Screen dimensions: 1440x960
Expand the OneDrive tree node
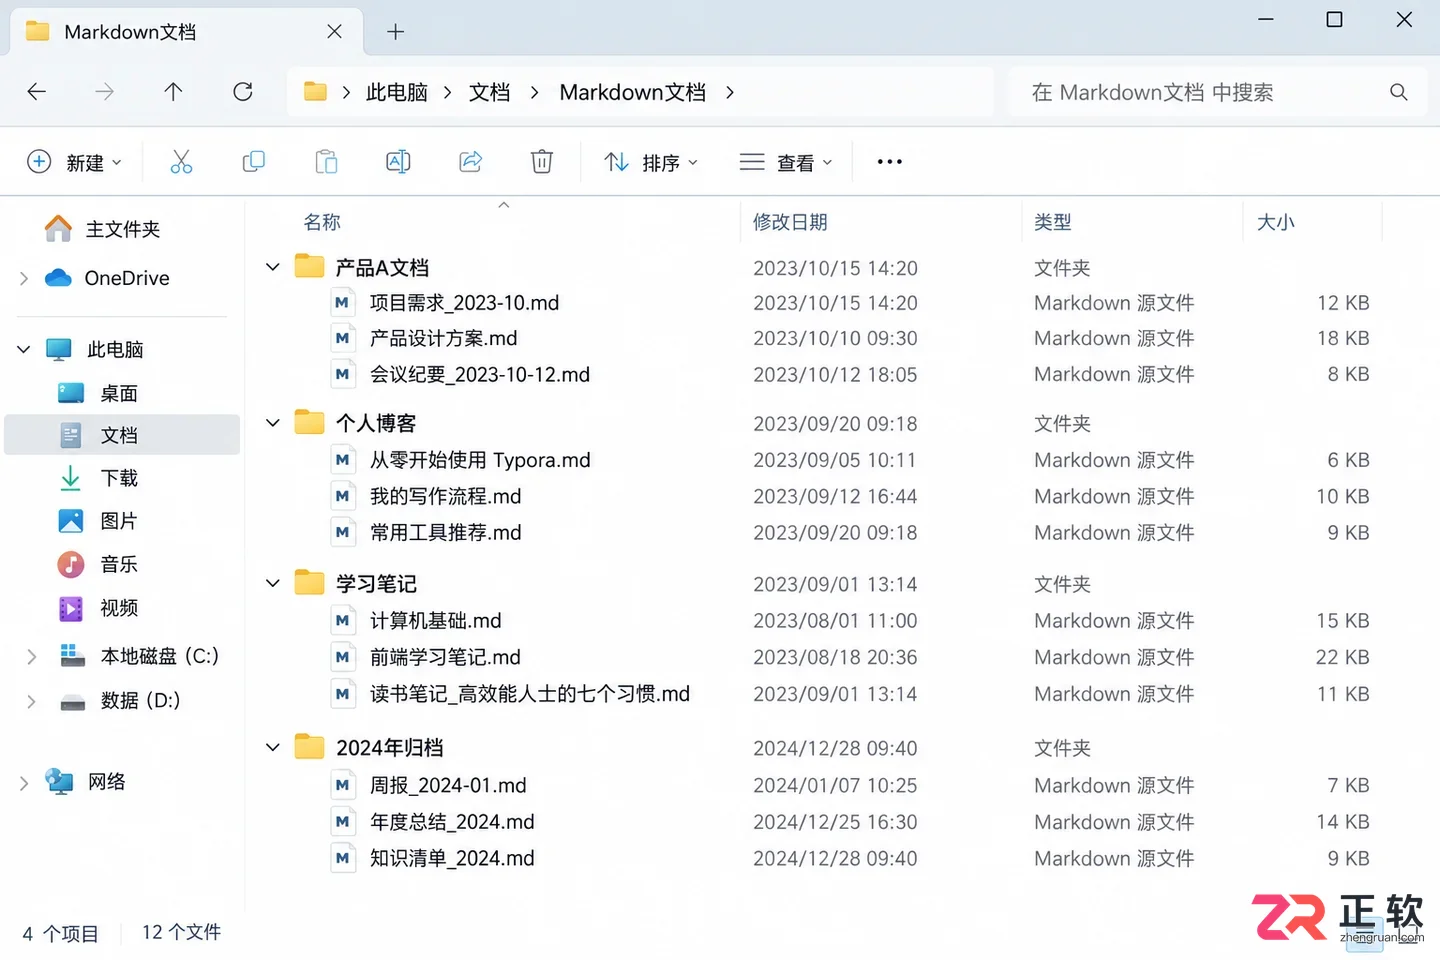24,278
